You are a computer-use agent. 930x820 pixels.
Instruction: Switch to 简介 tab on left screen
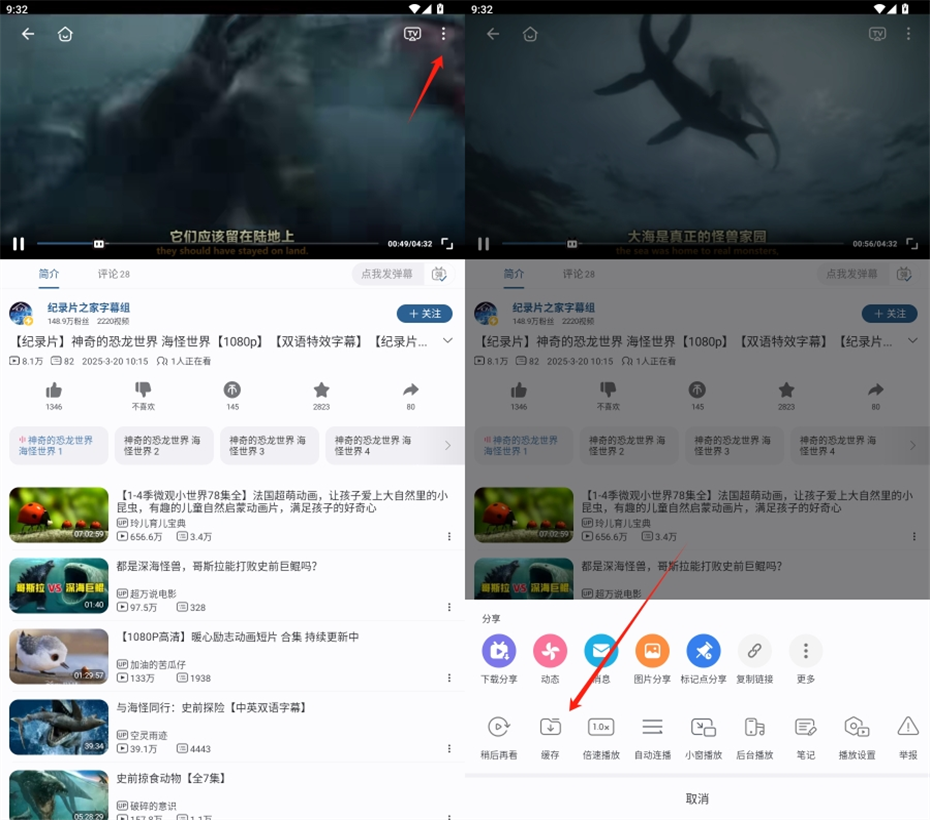point(49,273)
